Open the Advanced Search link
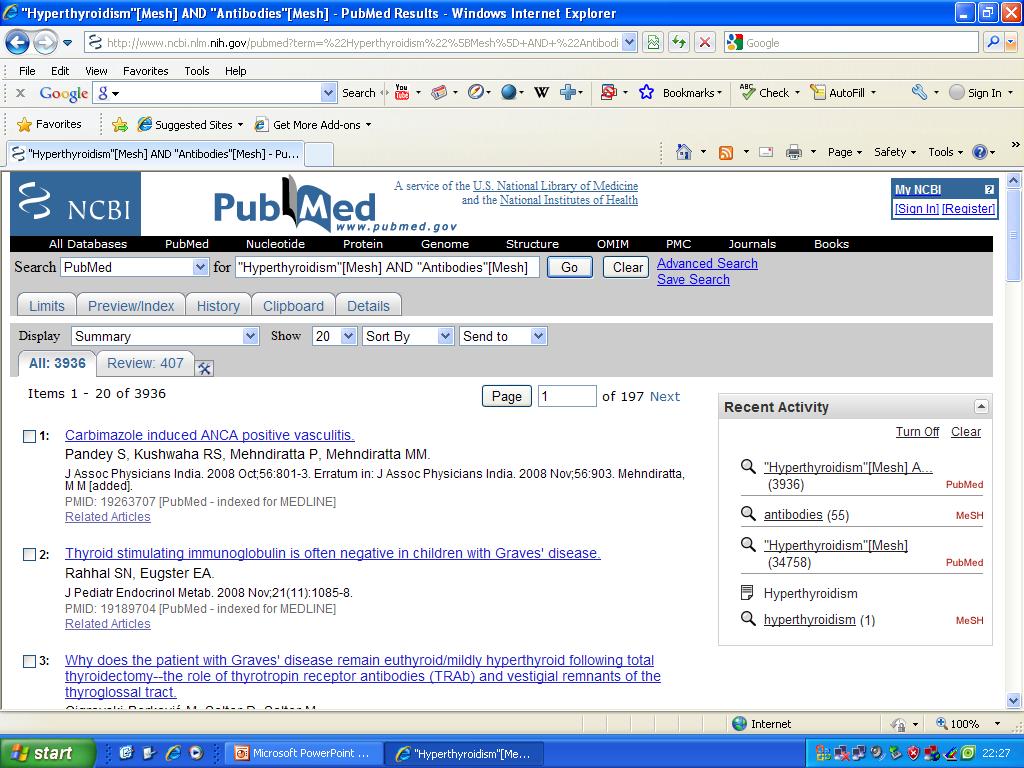 click(x=707, y=263)
